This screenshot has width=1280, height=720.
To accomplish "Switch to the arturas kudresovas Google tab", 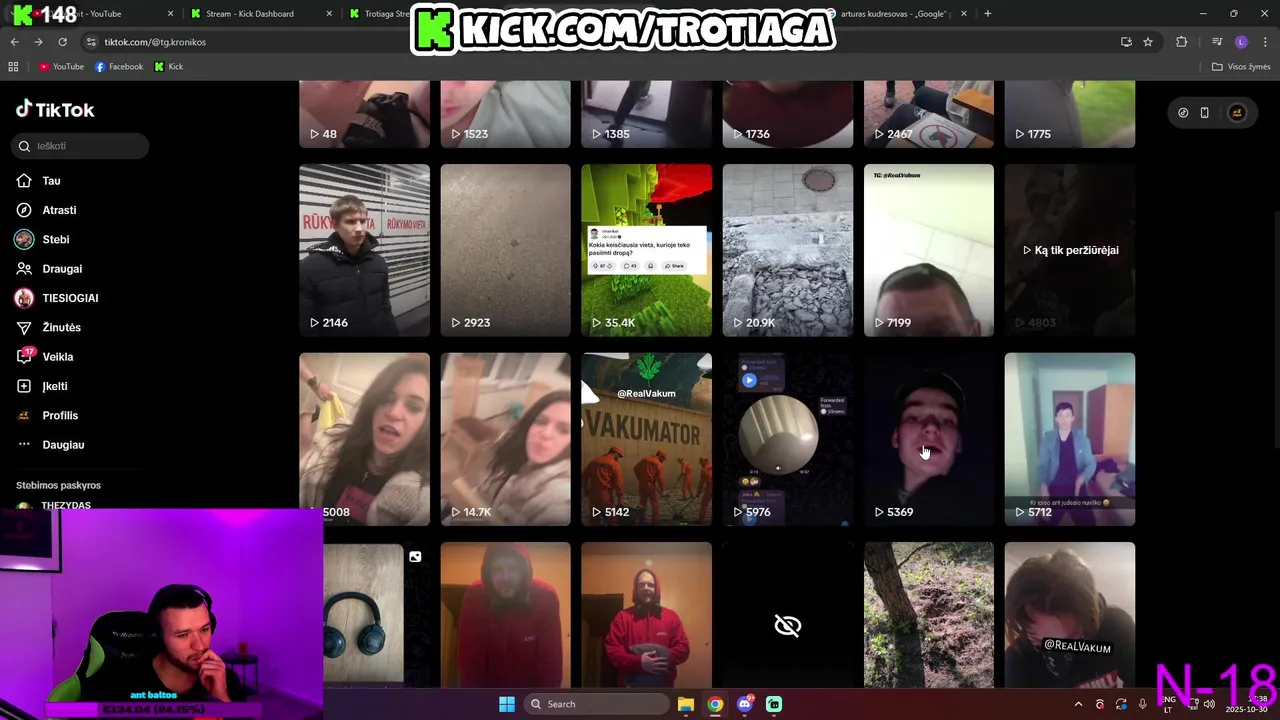I will click(895, 14).
